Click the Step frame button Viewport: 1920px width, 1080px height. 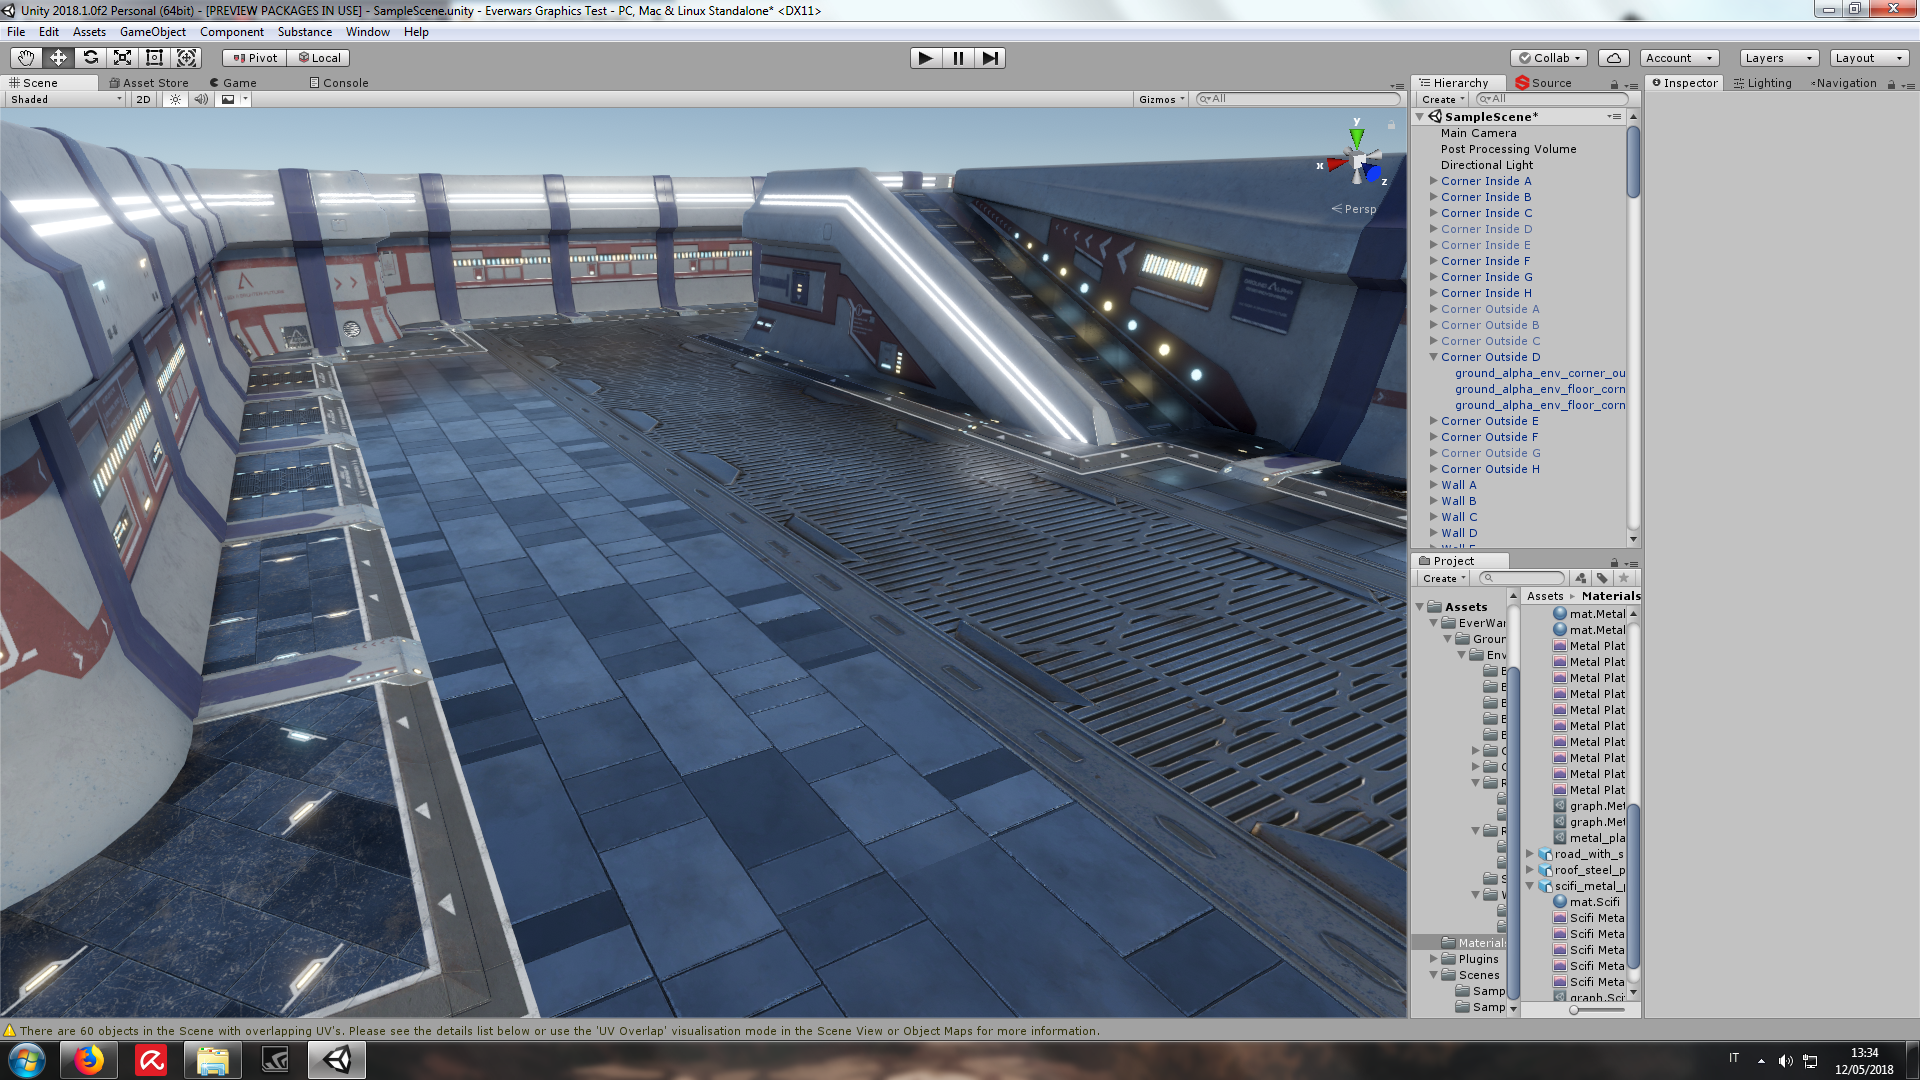point(989,58)
